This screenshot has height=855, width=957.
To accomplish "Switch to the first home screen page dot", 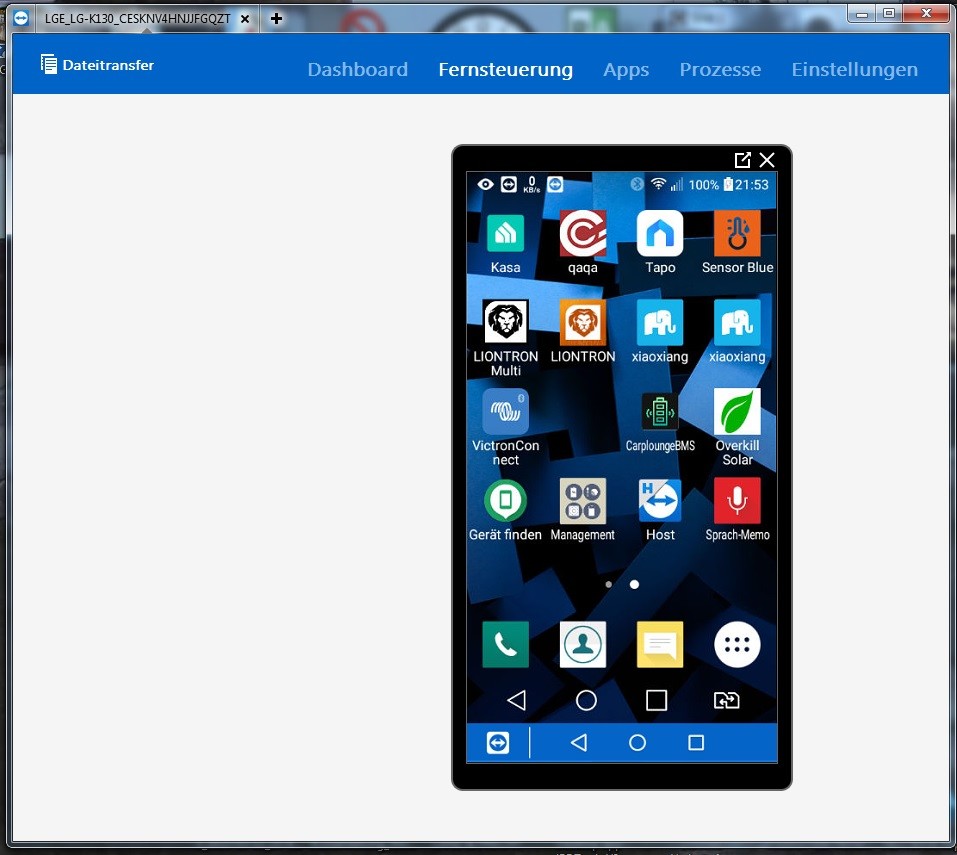I will click(609, 585).
